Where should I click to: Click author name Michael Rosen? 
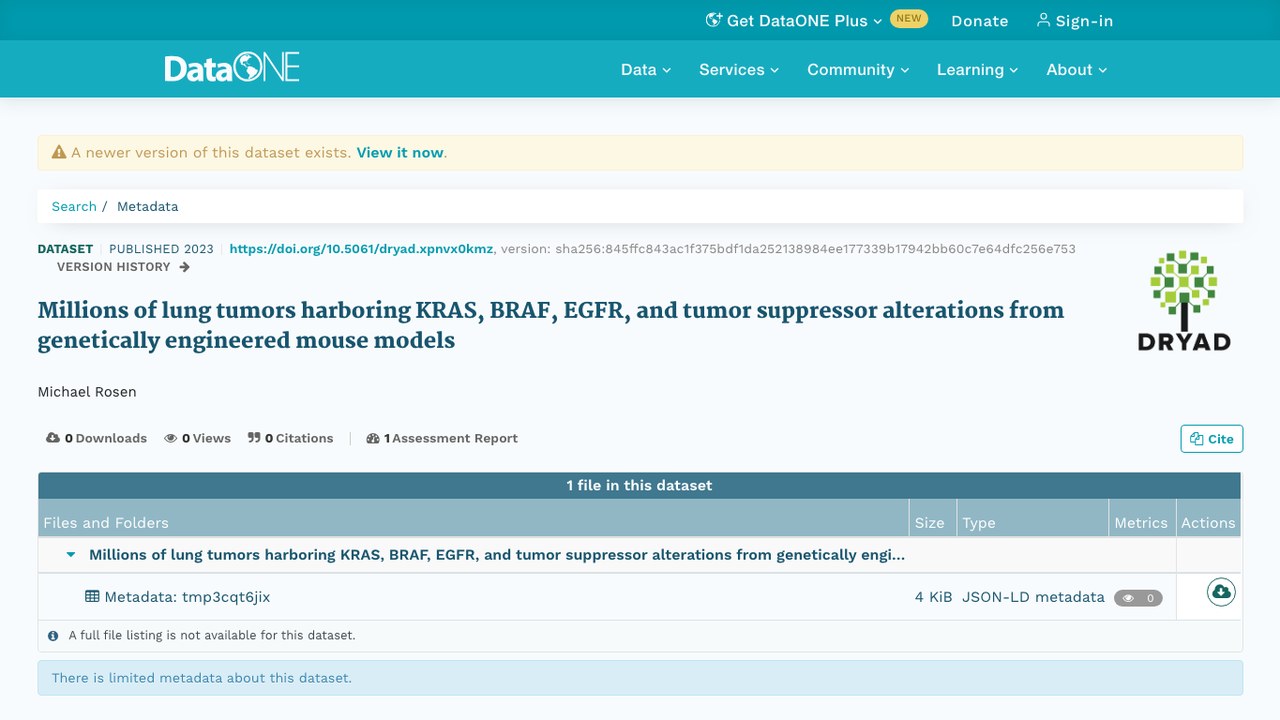(87, 392)
